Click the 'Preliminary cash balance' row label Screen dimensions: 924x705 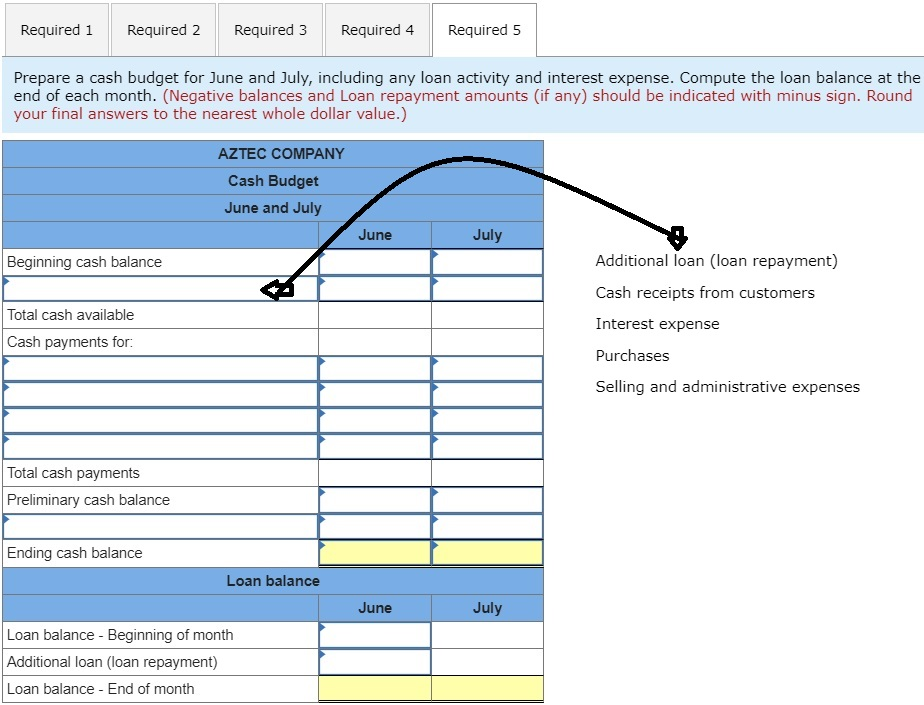(88, 500)
